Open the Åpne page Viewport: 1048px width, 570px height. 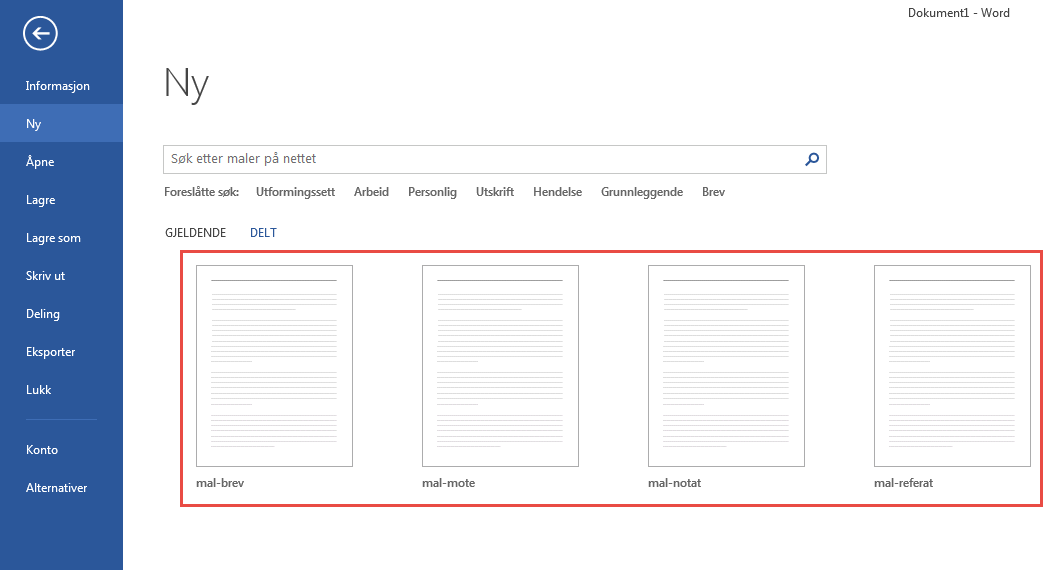61,162
